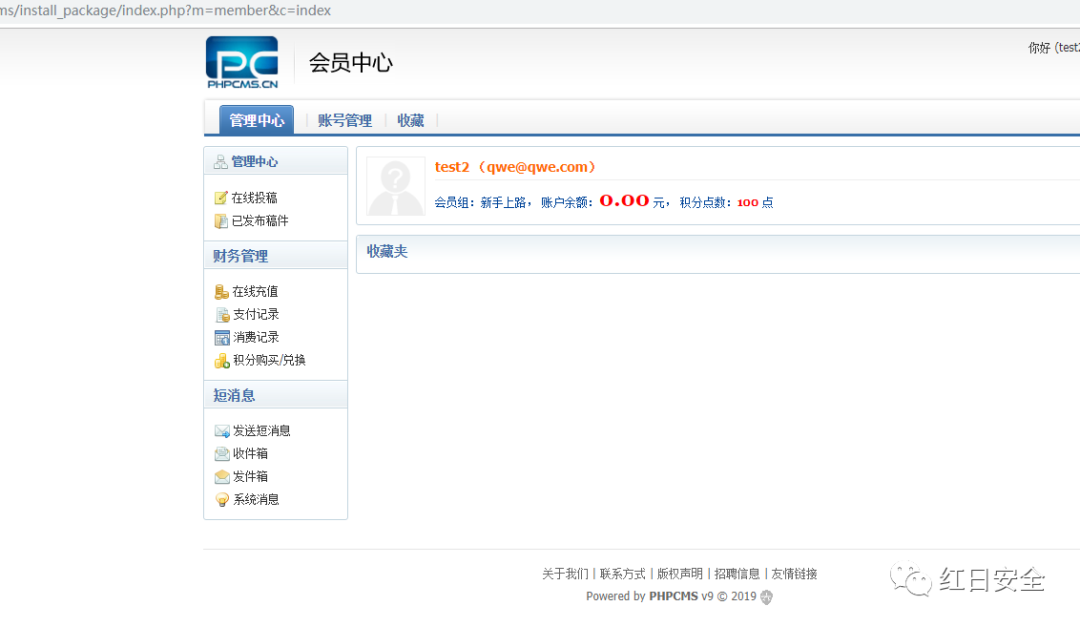
Task: Click the send message envelope icon
Action: pyautogui.click(x=222, y=431)
